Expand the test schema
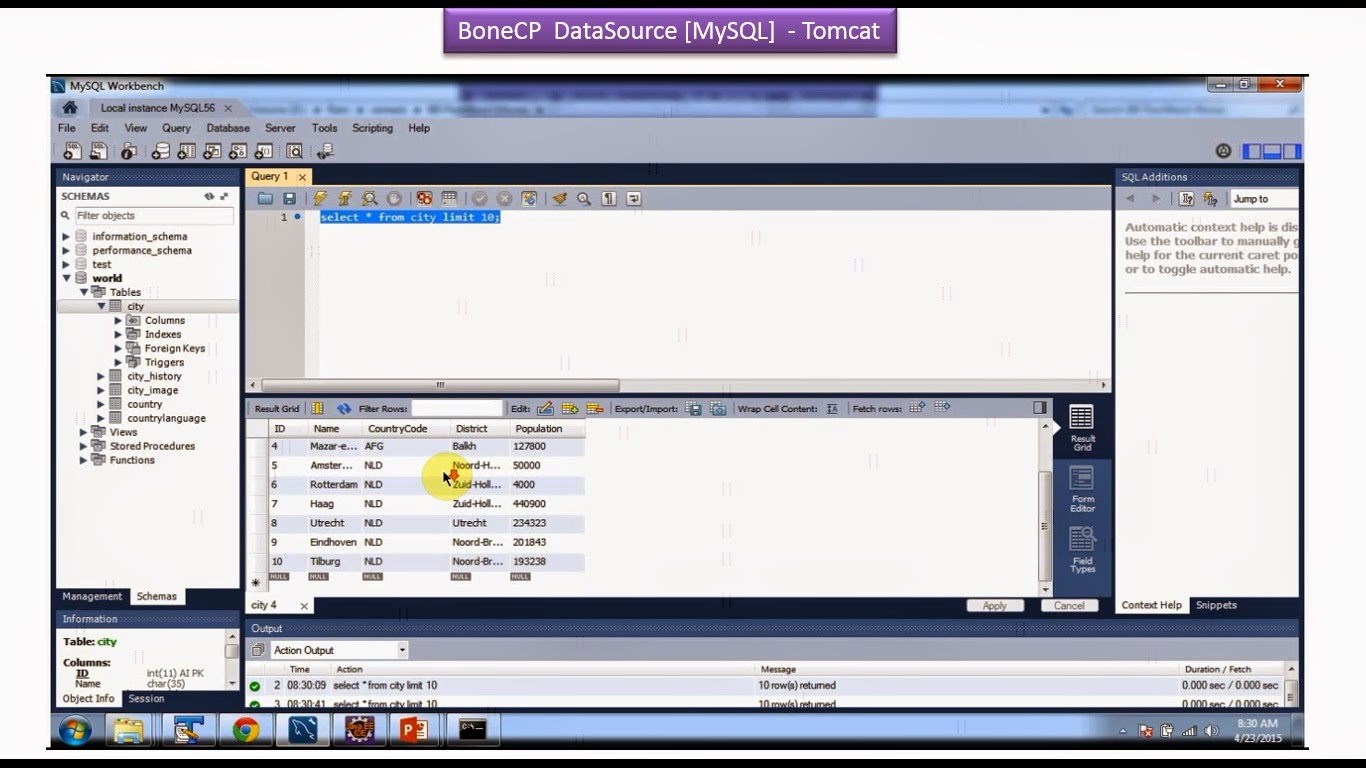 point(66,265)
